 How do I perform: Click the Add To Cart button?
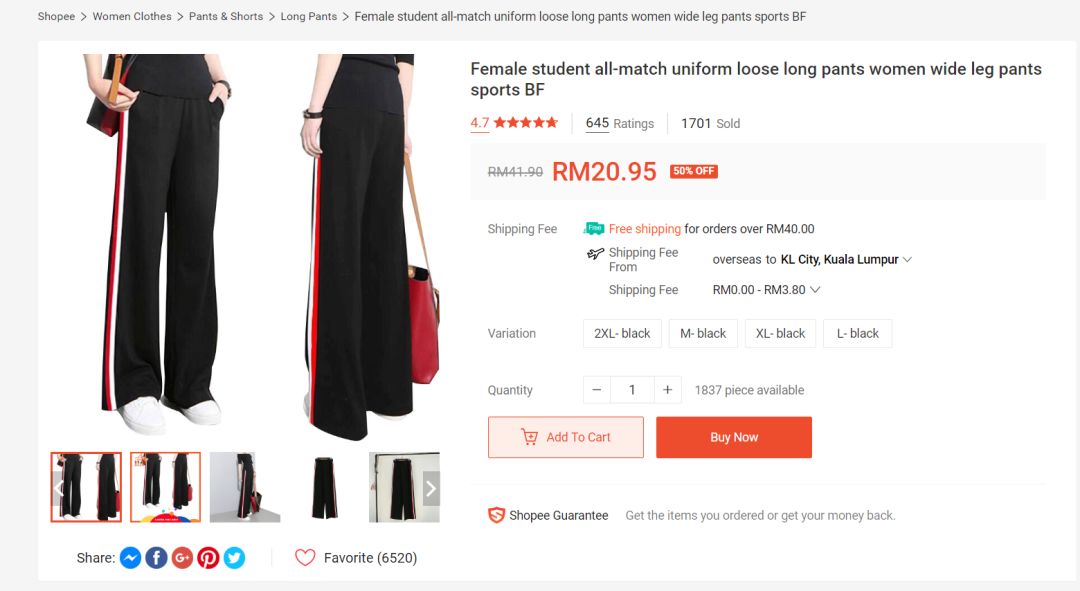tap(566, 437)
